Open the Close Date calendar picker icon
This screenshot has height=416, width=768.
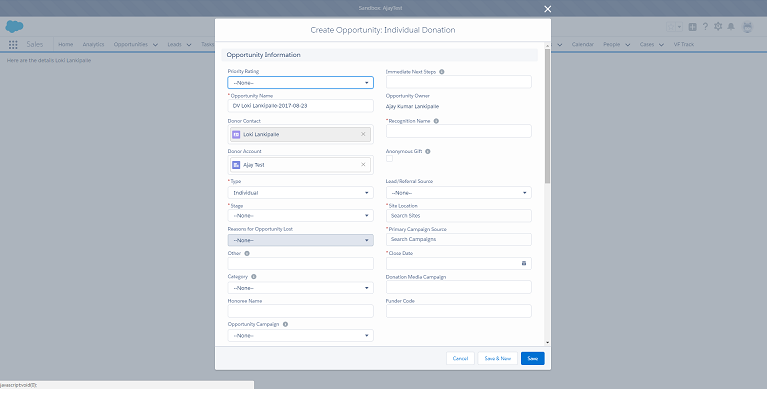point(524,263)
